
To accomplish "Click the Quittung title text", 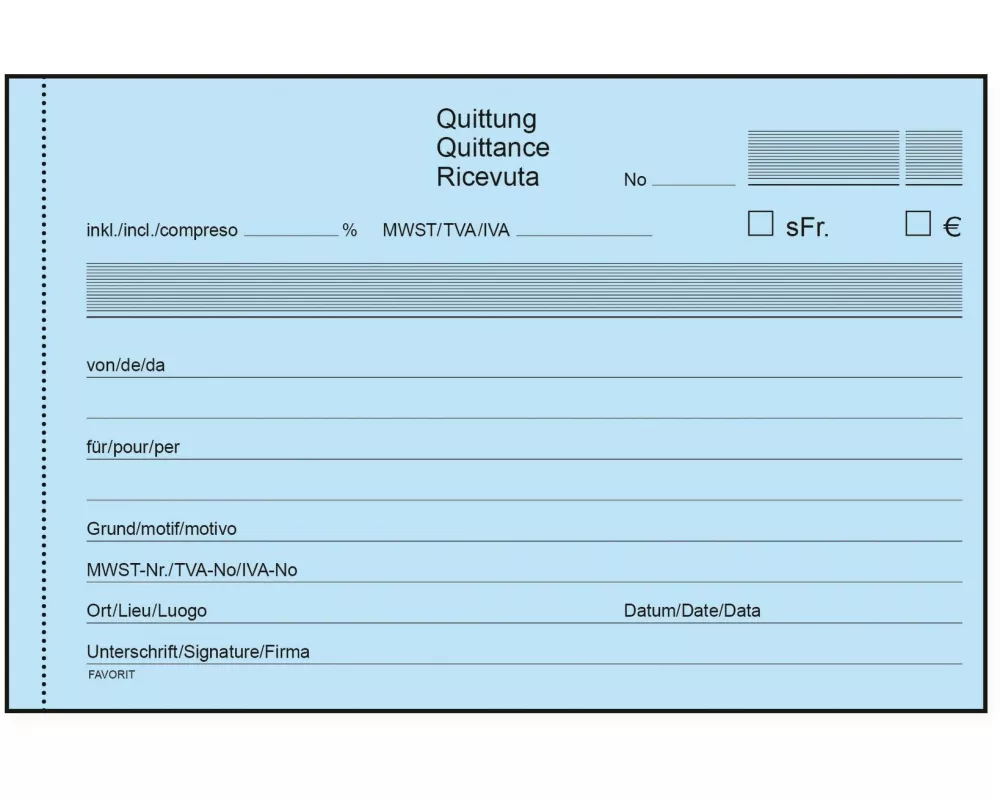I will (486, 119).
